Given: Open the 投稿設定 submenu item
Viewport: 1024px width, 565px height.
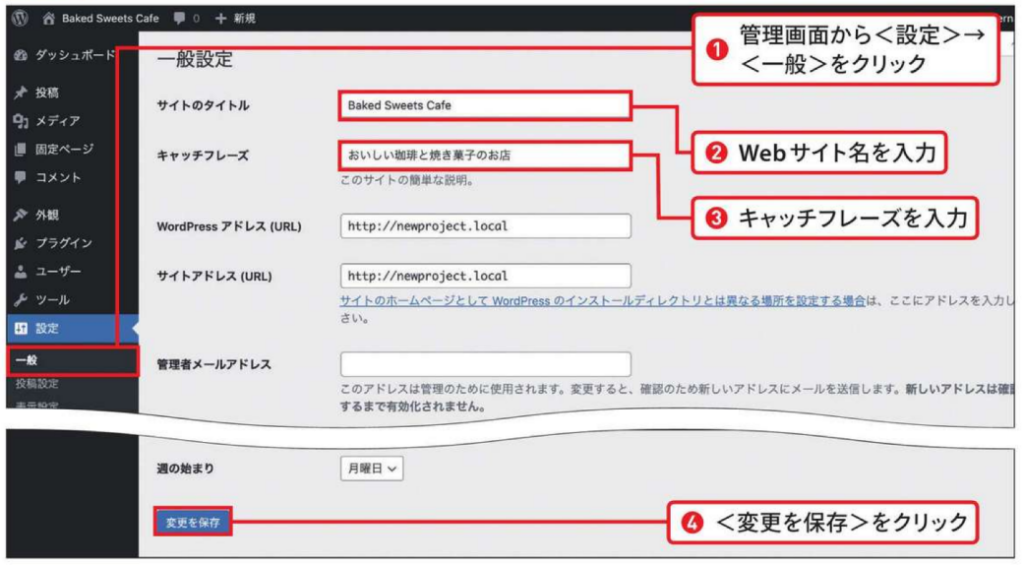Looking at the screenshot, I should click(36, 384).
